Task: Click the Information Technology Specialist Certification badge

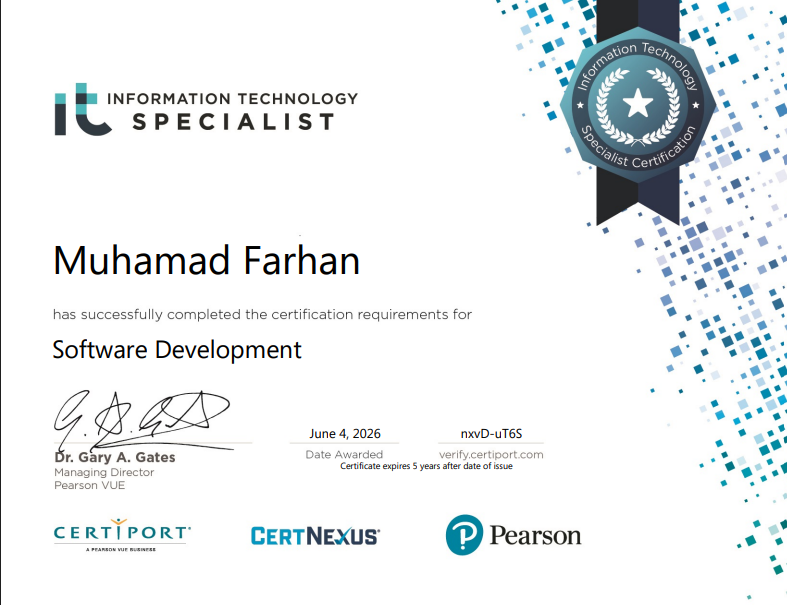Action: pos(638,105)
